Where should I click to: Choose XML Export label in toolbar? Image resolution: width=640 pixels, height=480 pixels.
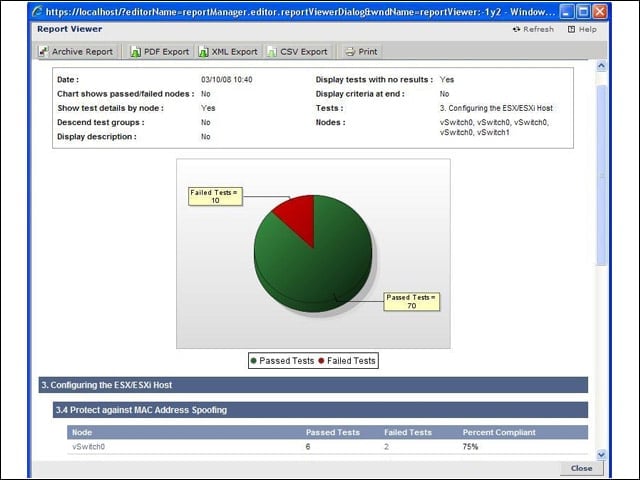coord(234,52)
